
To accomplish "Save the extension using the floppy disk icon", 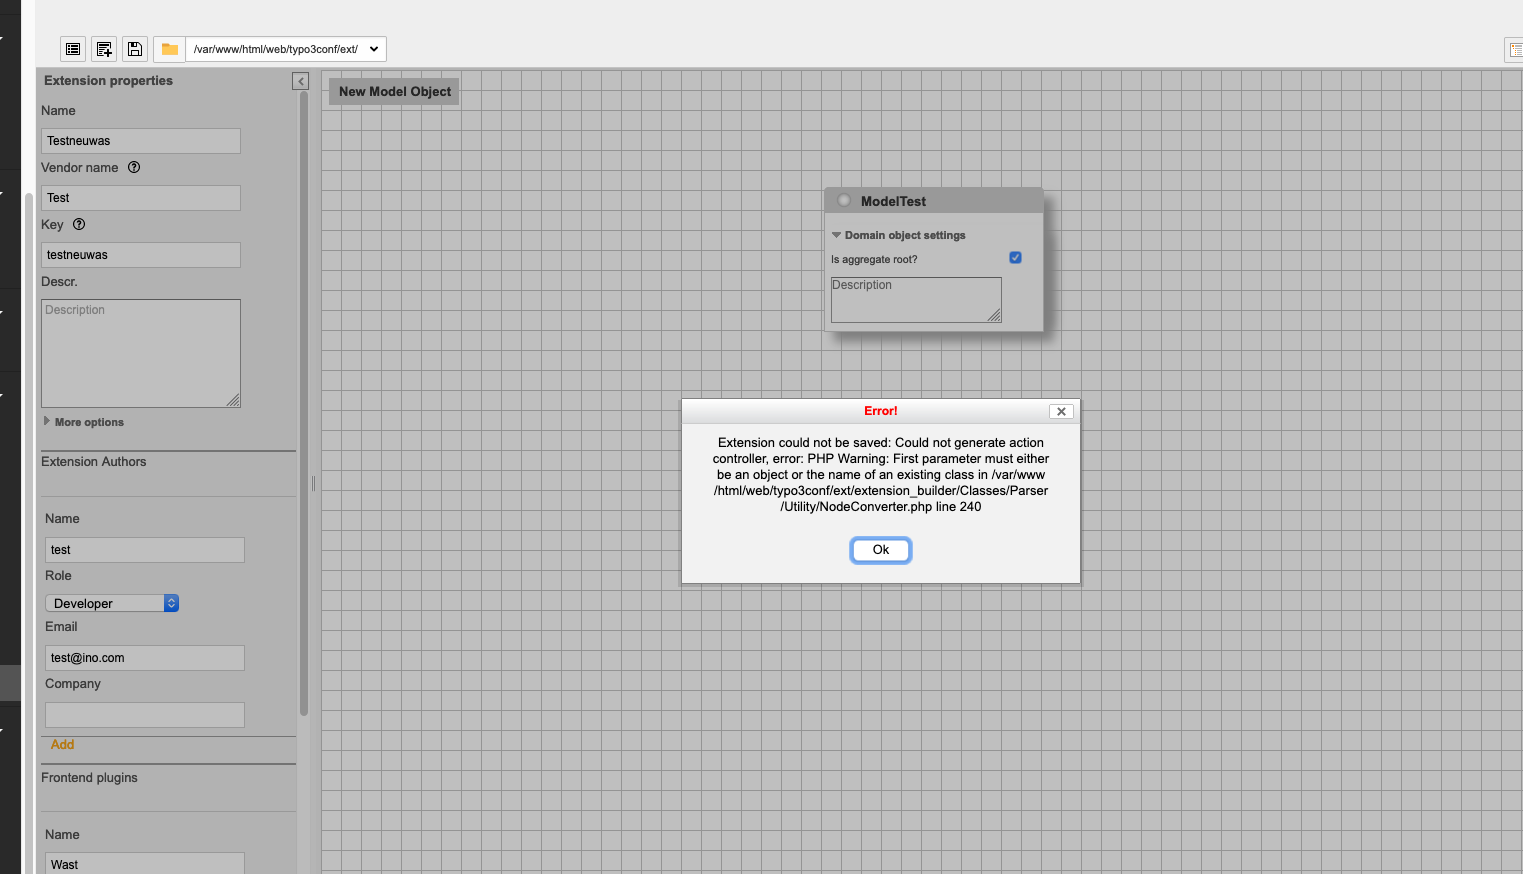I will pos(134,48).
